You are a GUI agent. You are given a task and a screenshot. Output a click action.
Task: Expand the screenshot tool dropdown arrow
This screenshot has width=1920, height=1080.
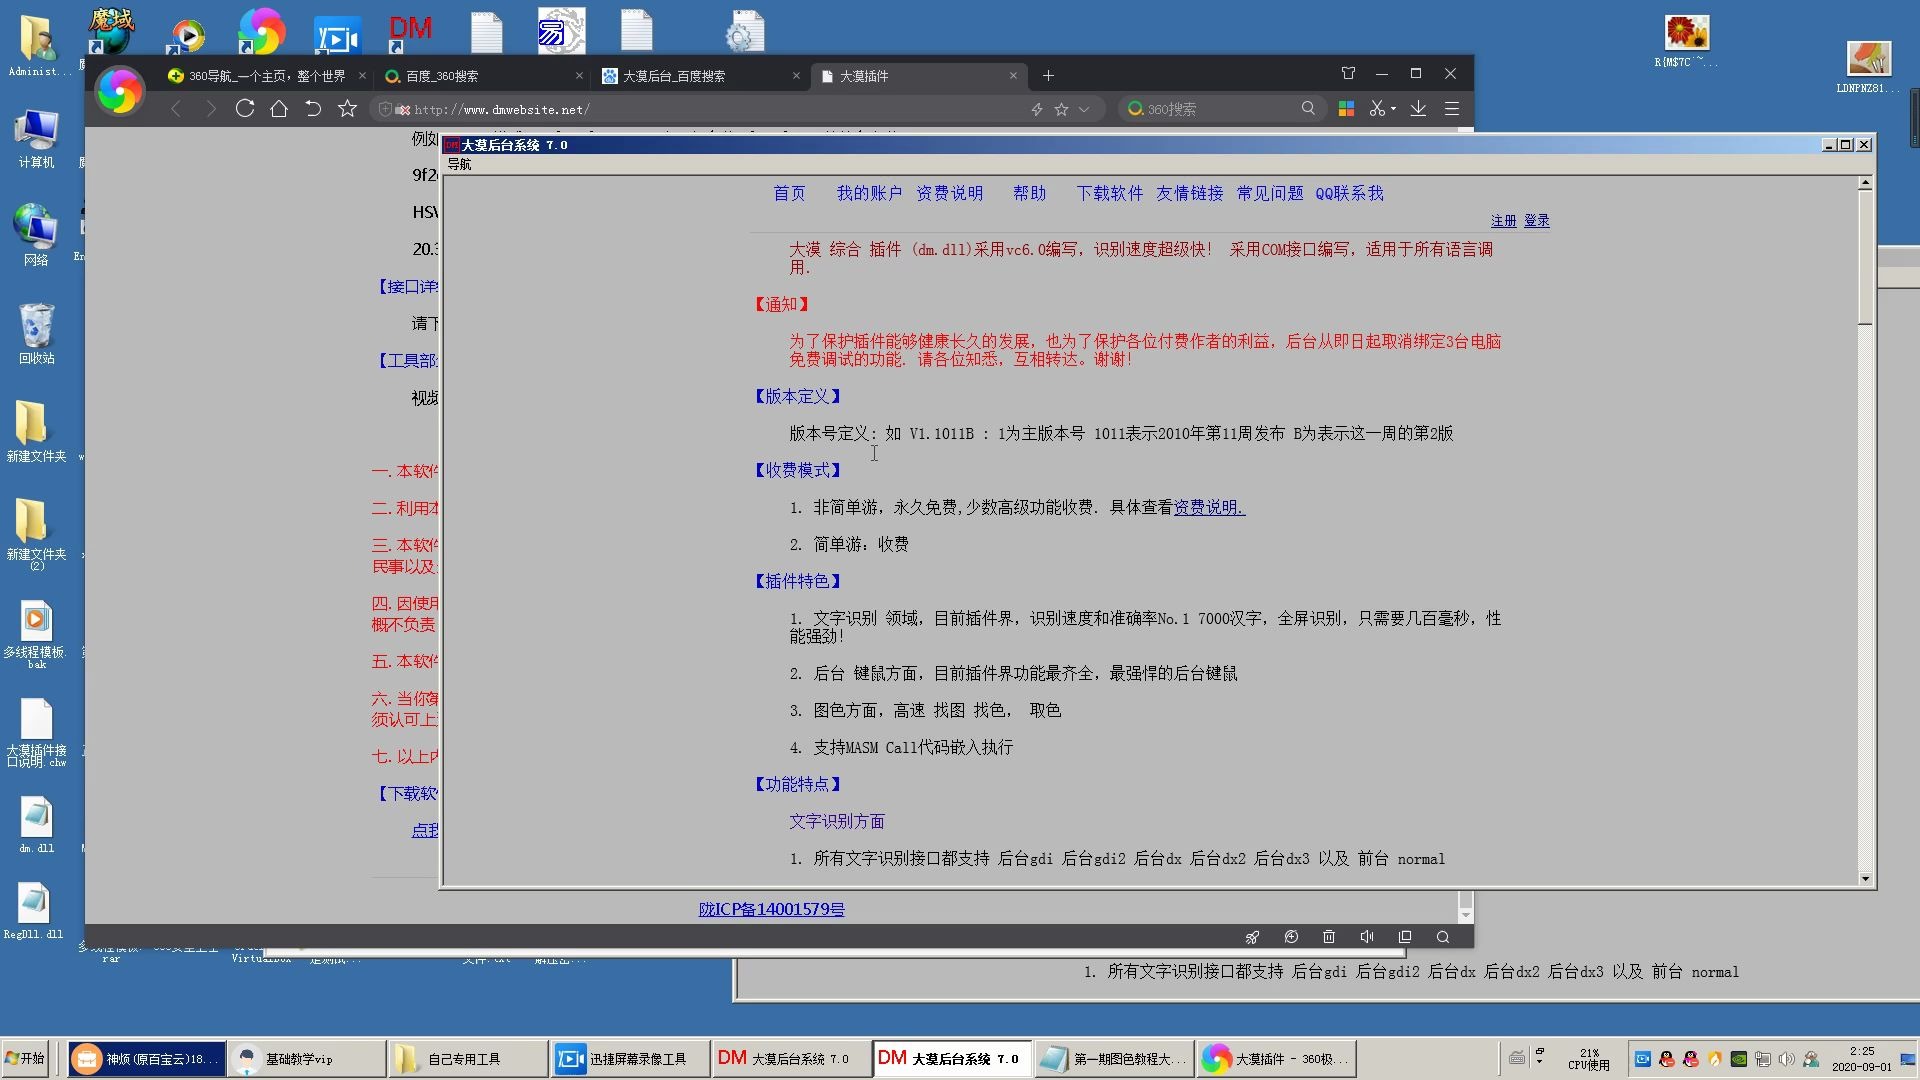1393,110
